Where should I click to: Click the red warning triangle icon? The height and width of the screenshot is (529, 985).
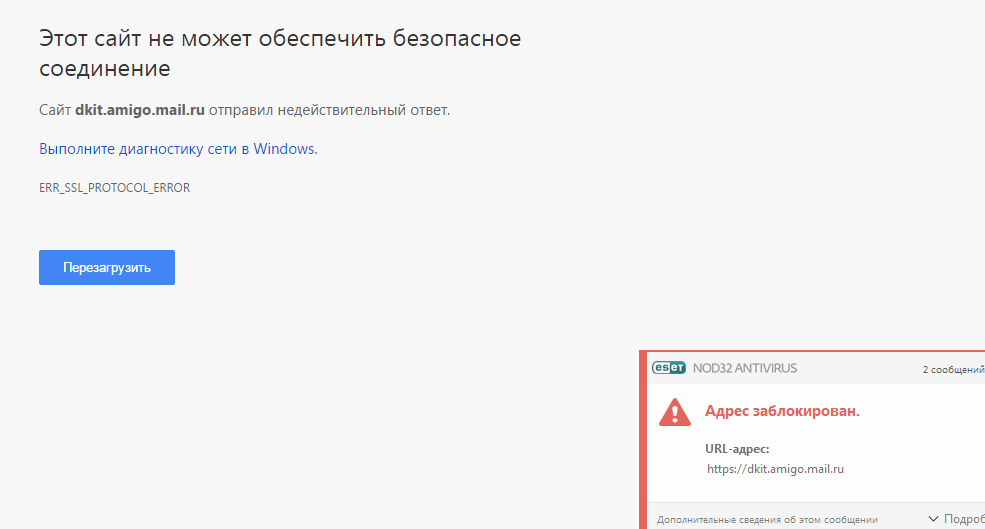[x=675, y=412]
